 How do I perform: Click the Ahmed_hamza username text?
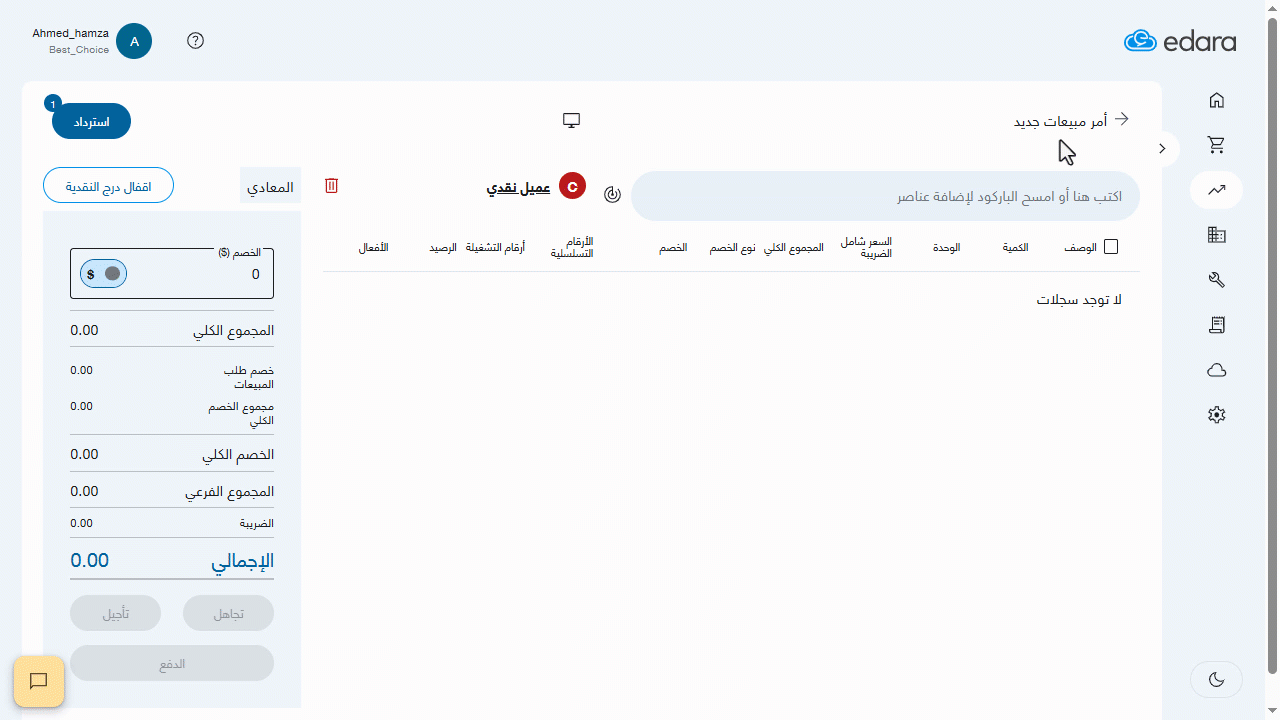tap(71, 33)
